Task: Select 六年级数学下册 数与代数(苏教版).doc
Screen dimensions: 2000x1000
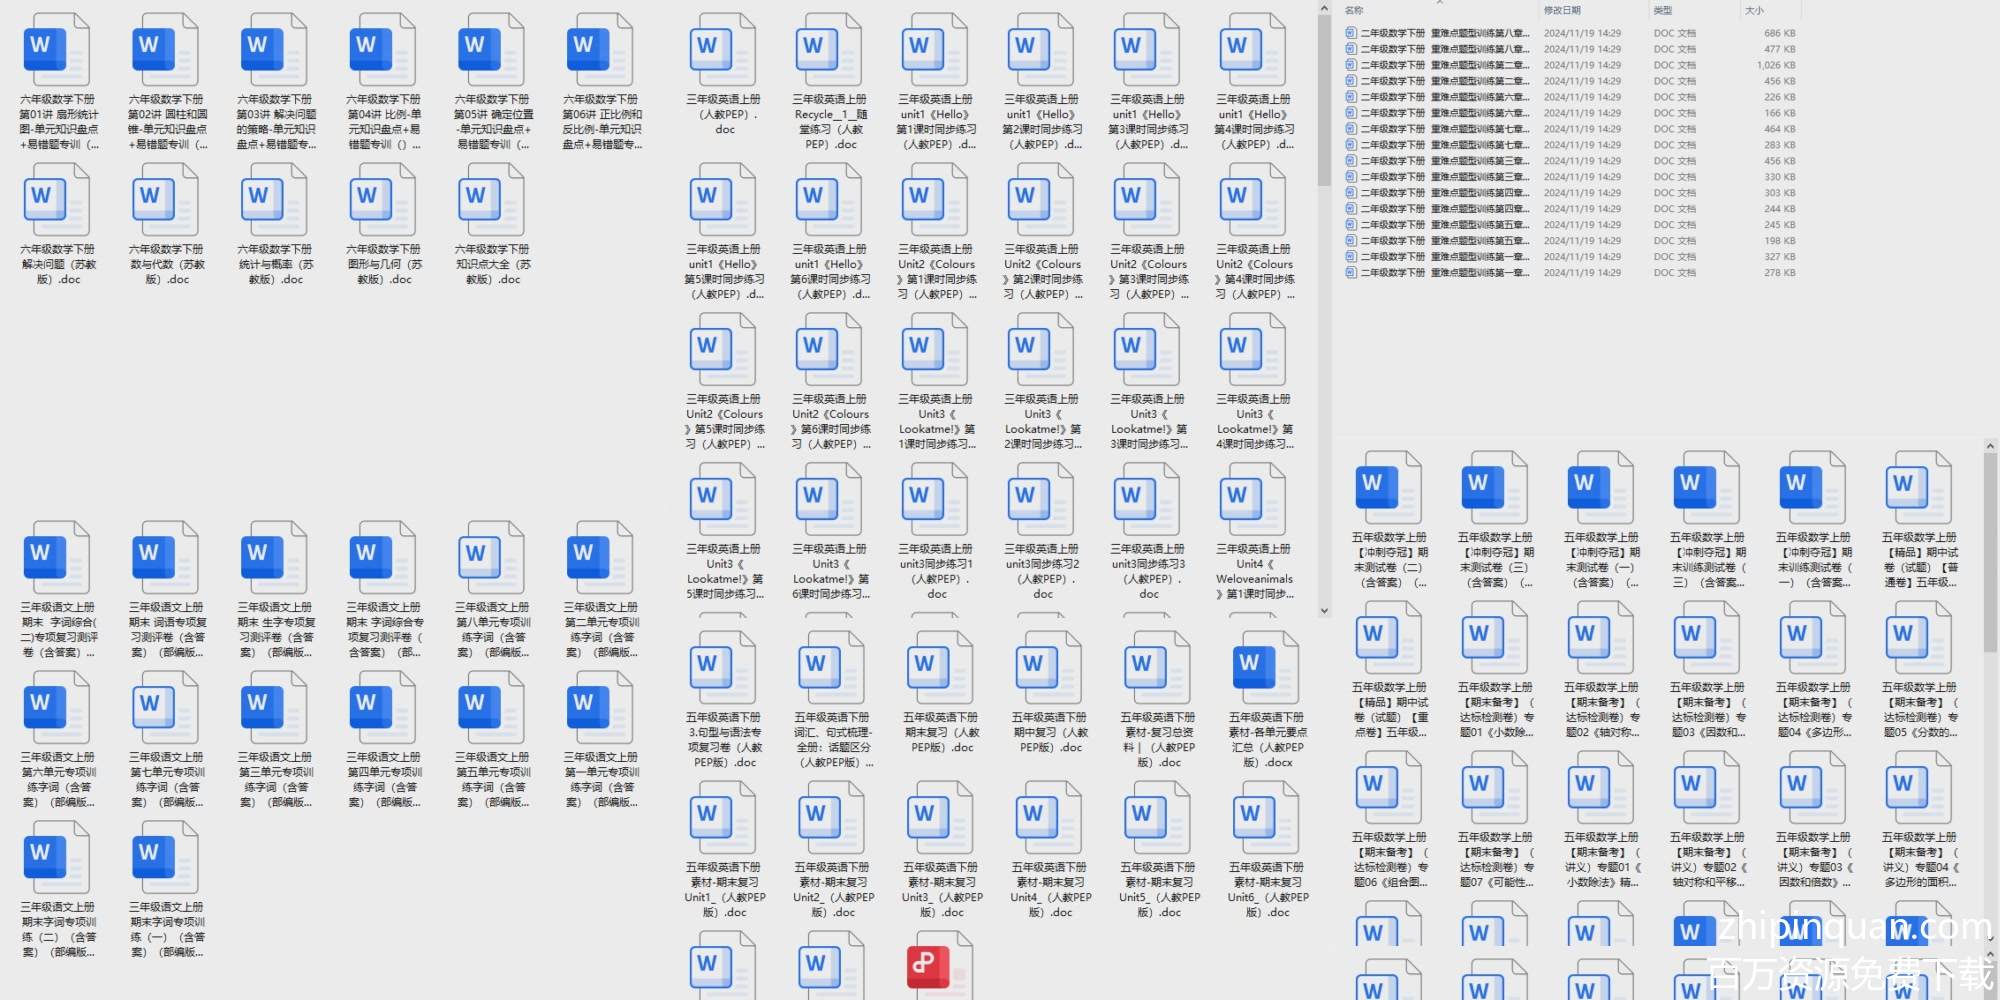Action: tap(167, 225)
